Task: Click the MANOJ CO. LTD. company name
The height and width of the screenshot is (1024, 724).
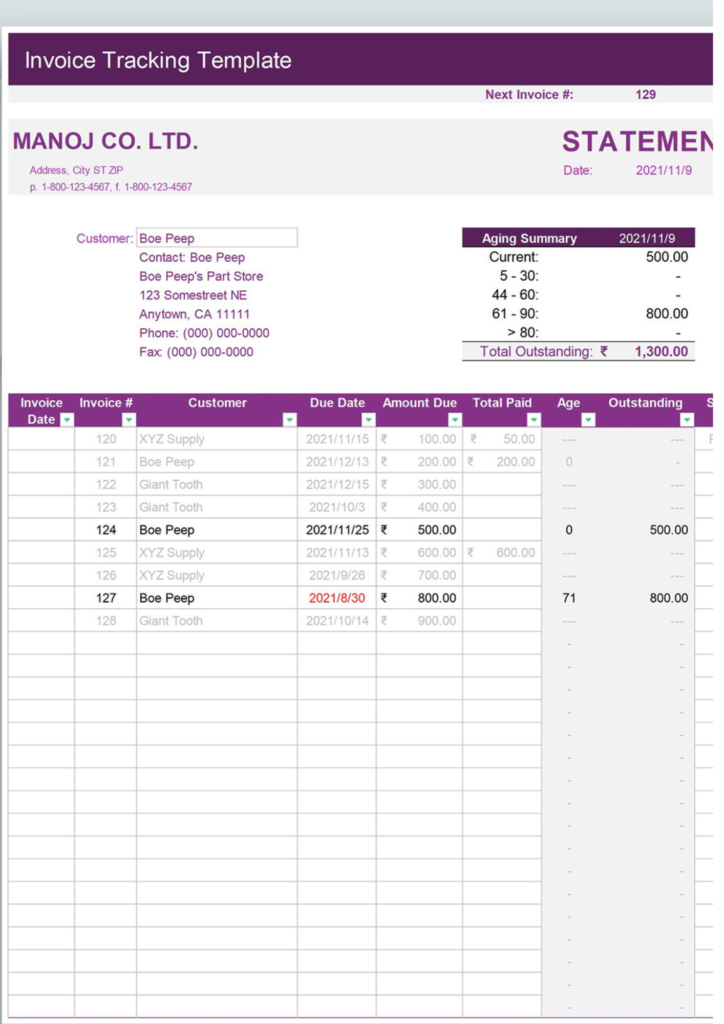Action: (x=105, y=141)
